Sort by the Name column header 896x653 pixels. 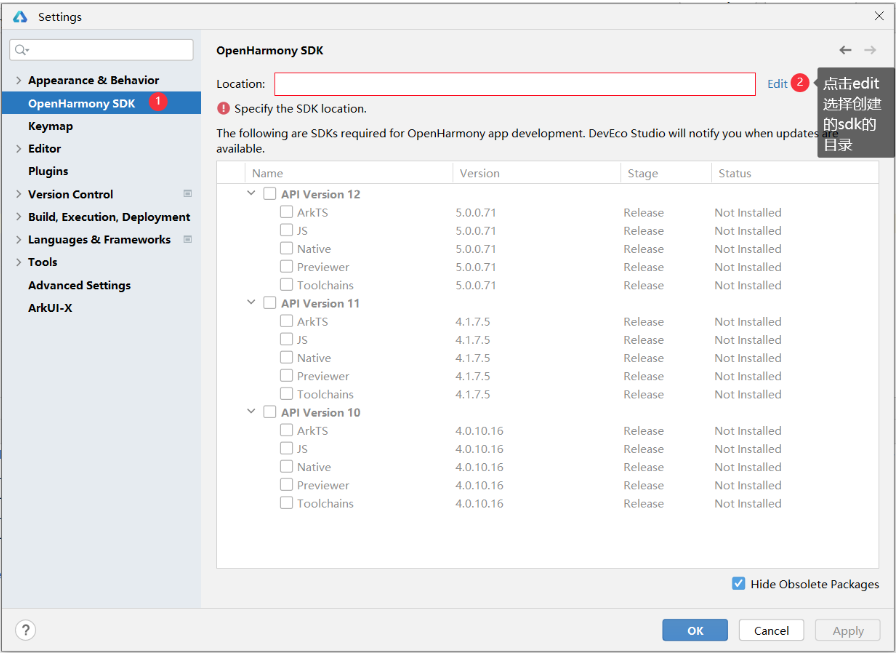[349, 173]
